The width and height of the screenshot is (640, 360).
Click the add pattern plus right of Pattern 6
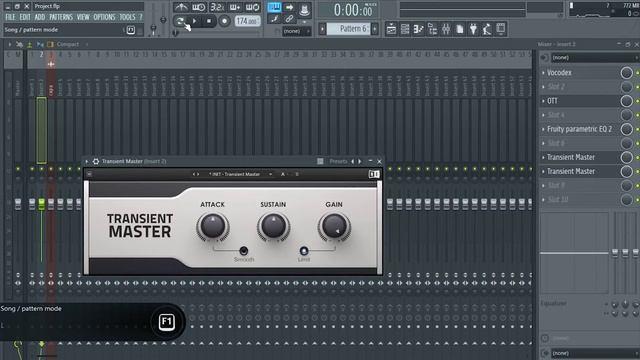375,29
